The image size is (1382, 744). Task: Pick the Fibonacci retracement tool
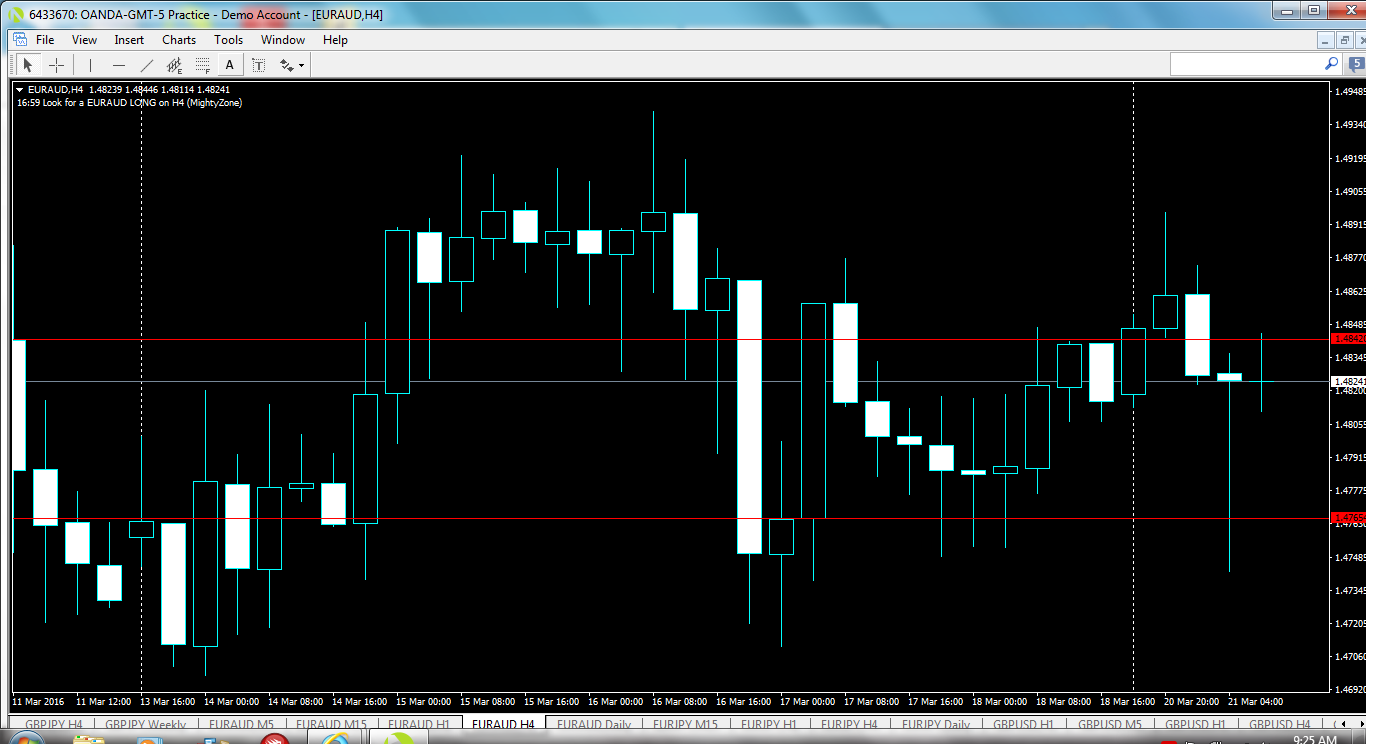(202, 65)
